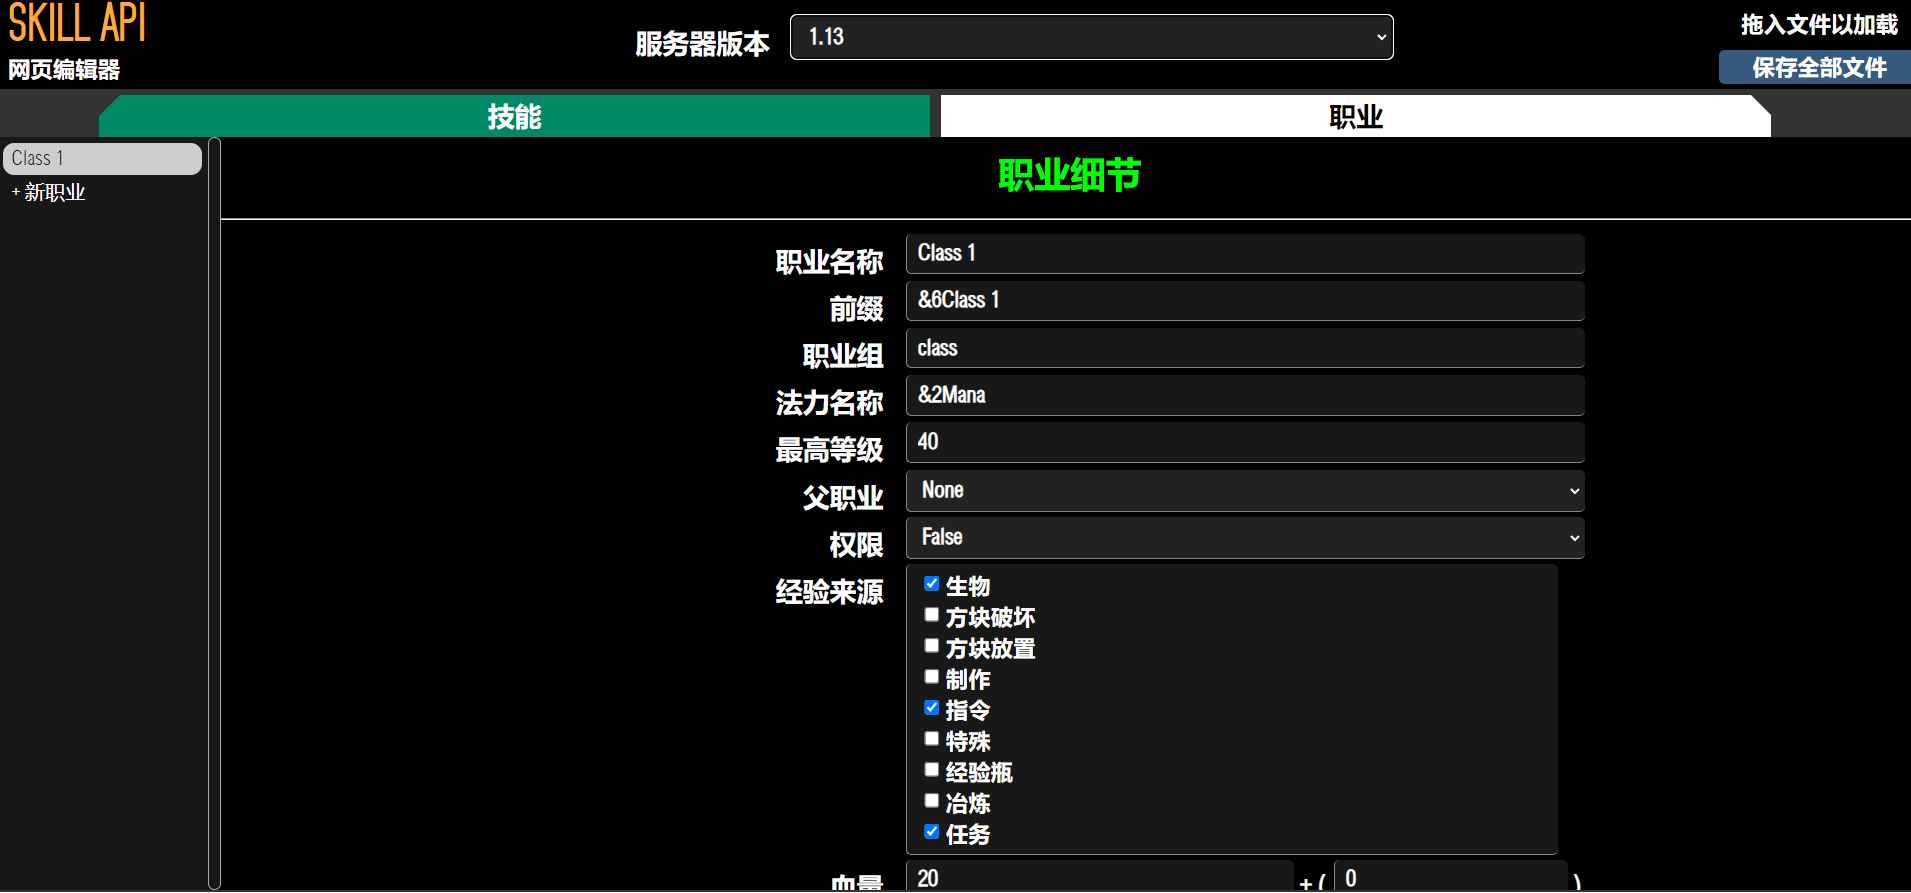This screenshot has height=893, width=1911.
Task: Select Class 1 in the sidebar
Action: (x=102, y=159)
